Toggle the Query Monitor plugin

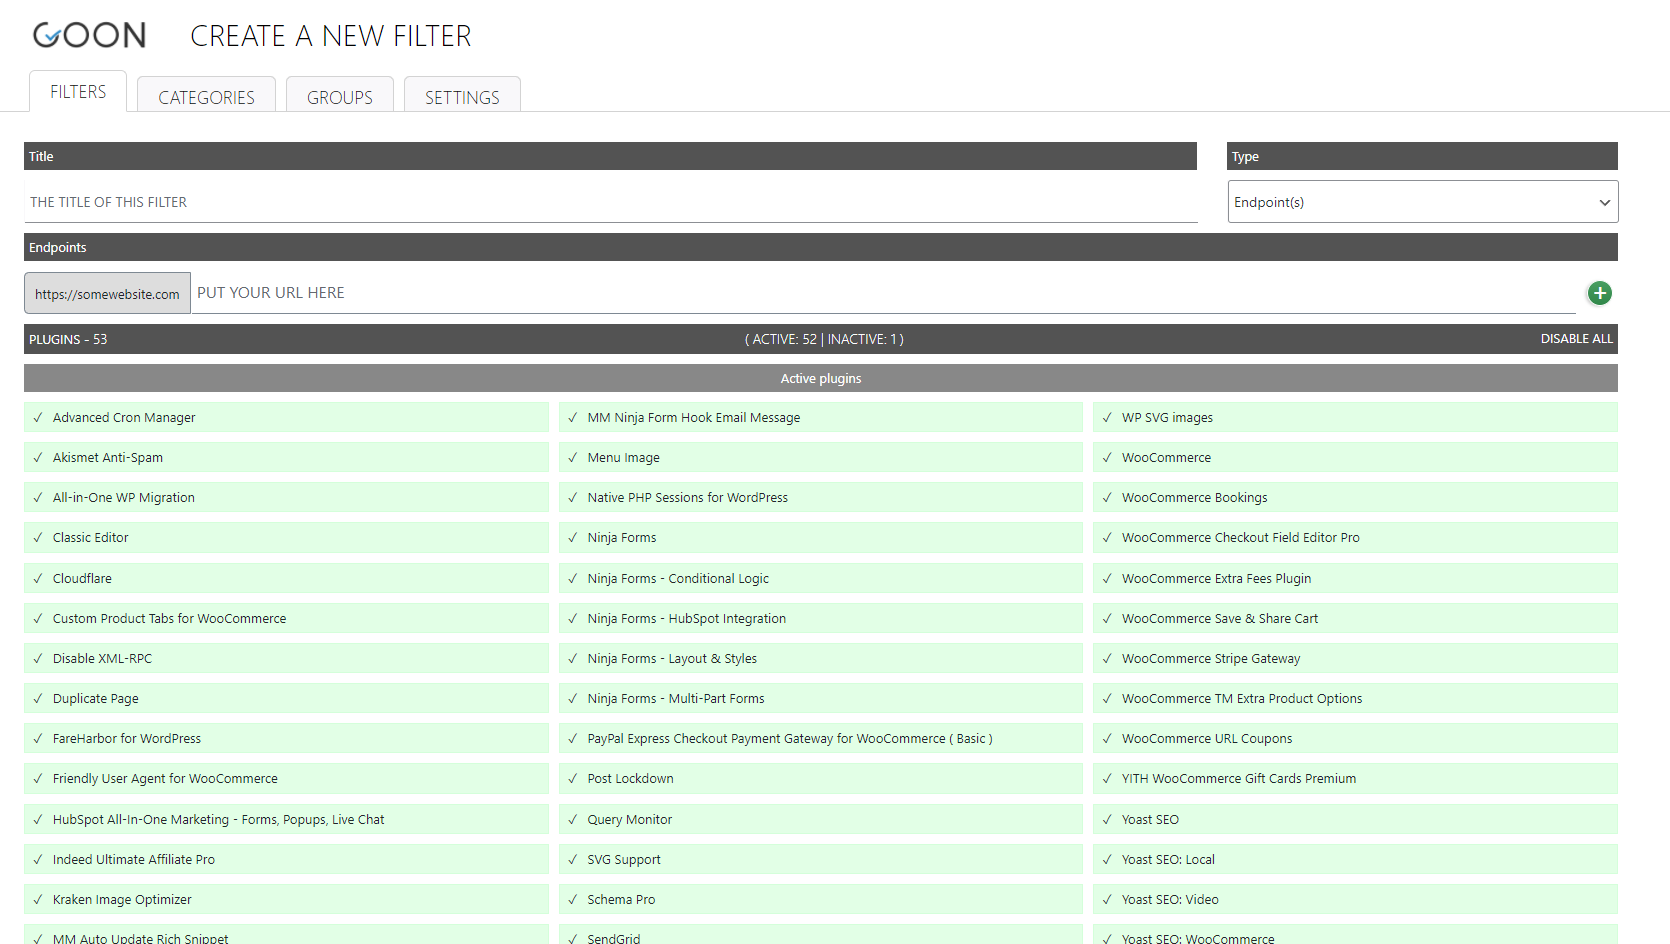point(821,820)
